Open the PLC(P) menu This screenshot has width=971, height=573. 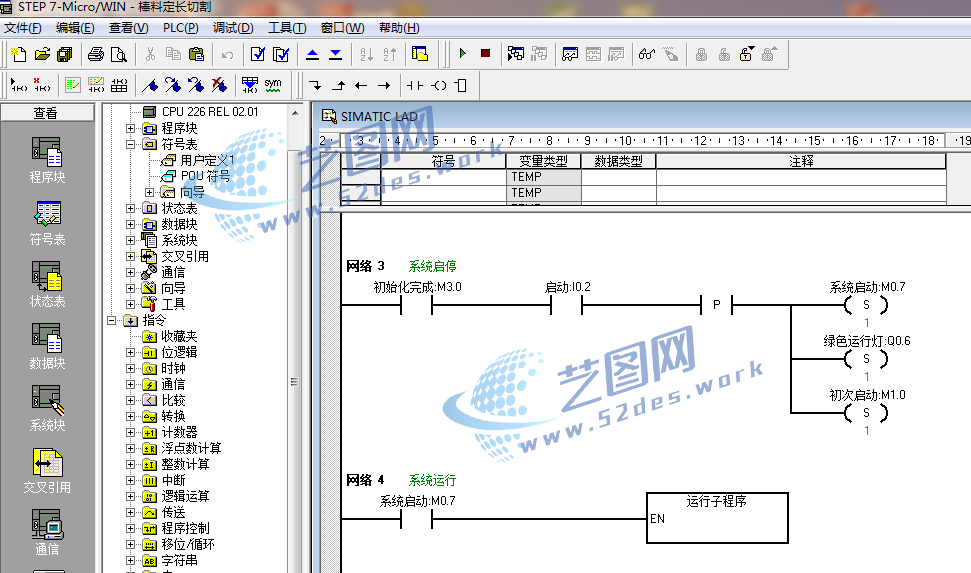pos(181,28)
